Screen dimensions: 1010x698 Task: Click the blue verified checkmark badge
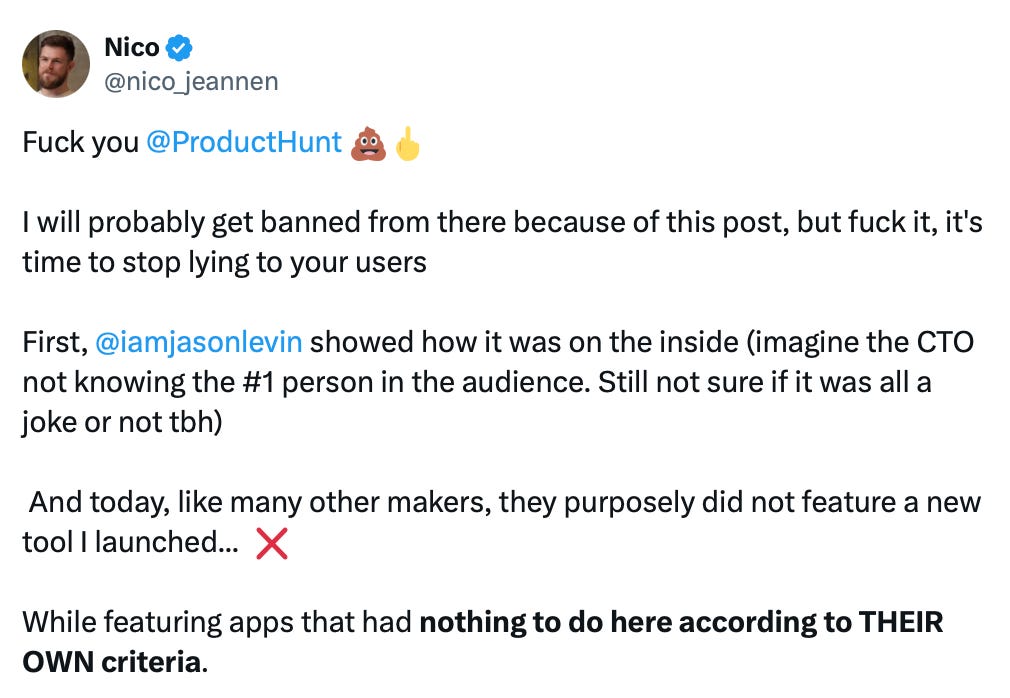pos(179,48)
